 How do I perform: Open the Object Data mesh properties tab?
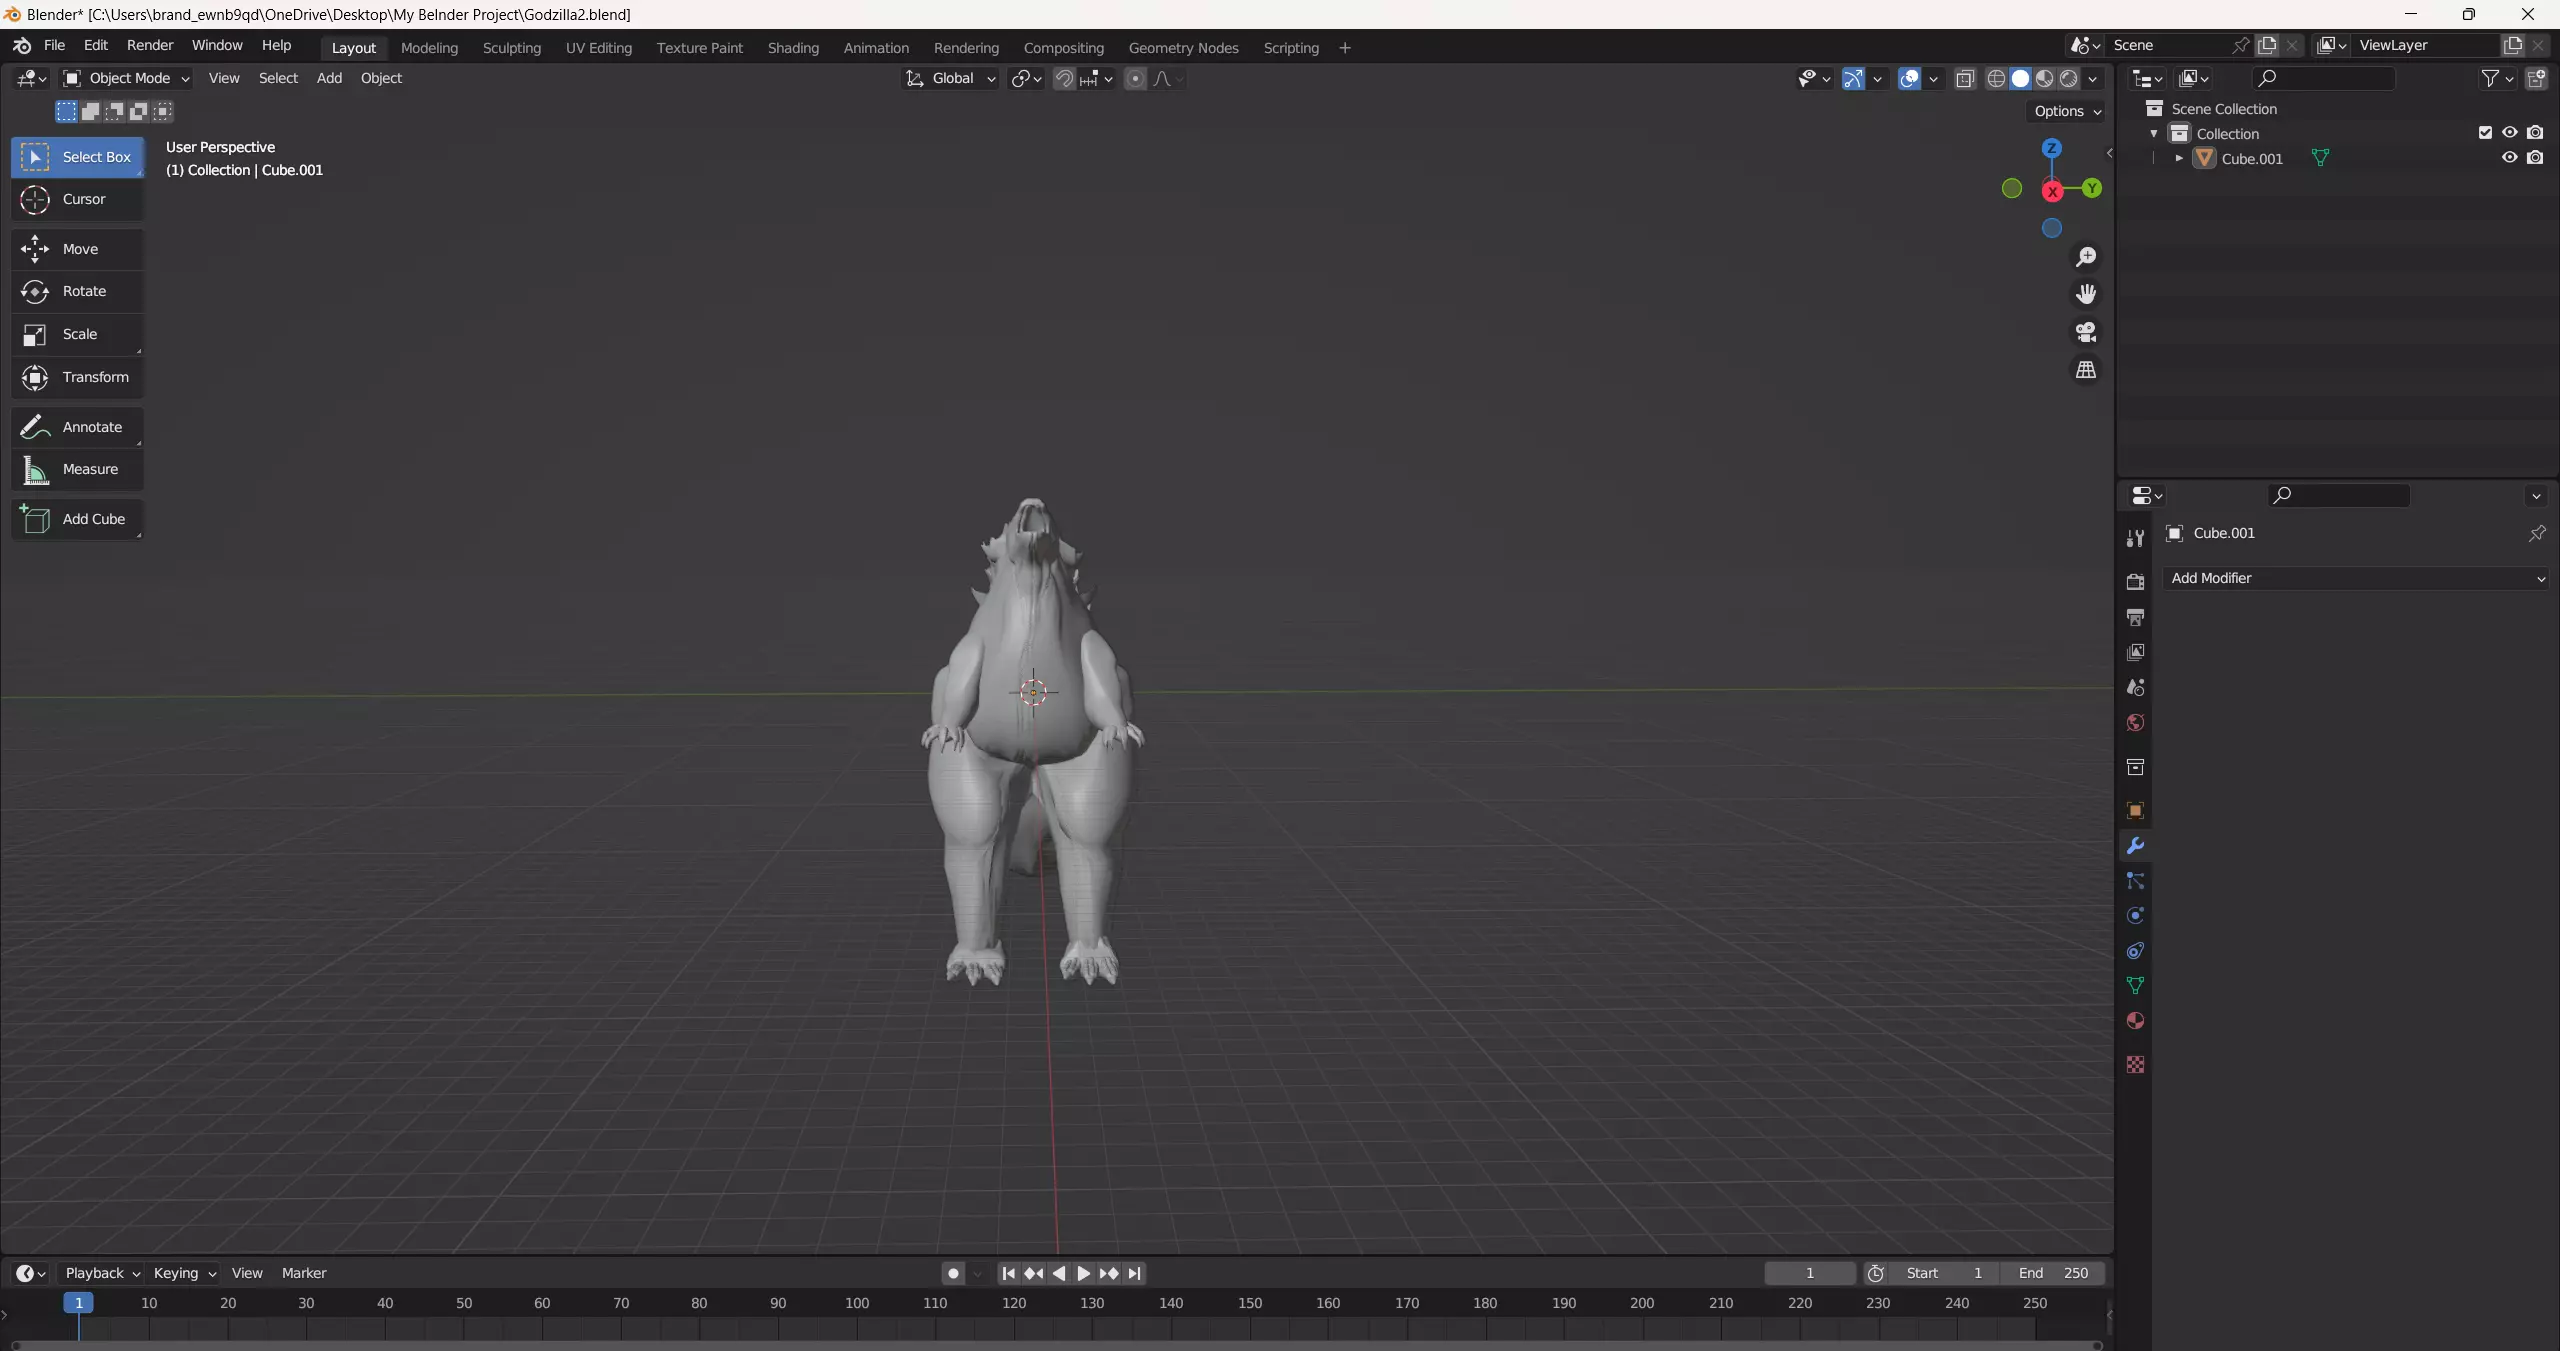(2135, 986)
